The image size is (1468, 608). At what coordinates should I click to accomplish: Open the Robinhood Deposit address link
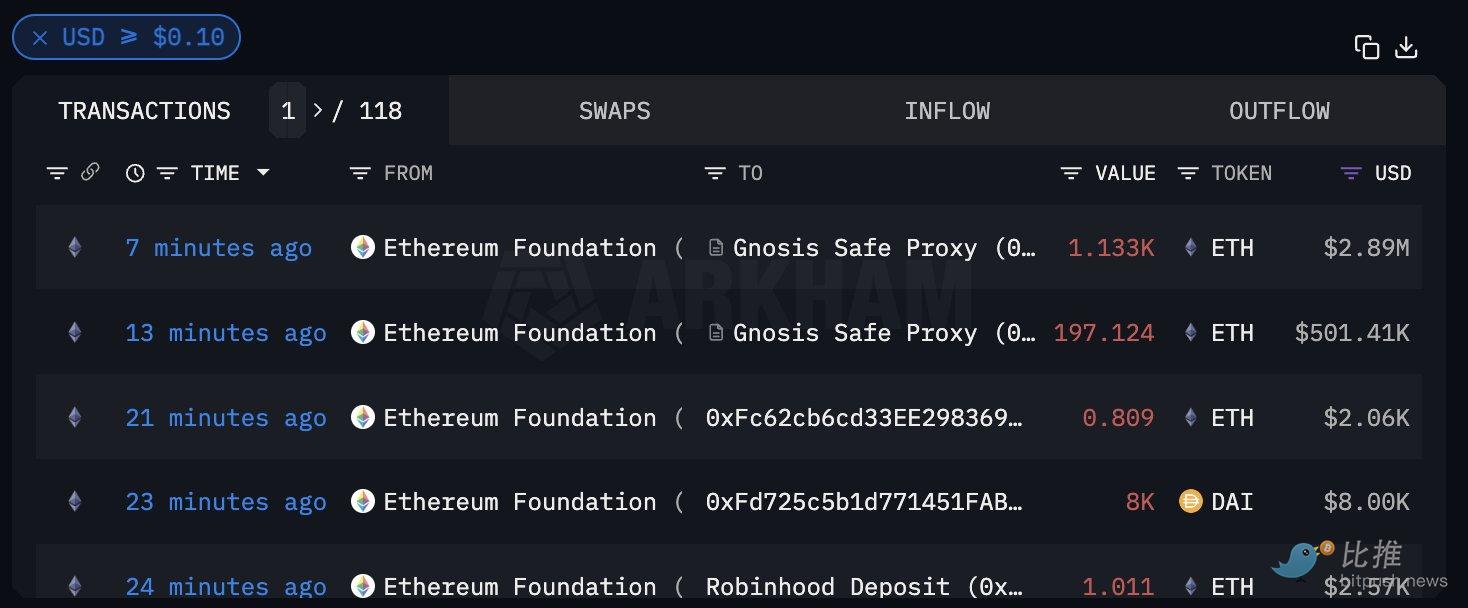[863, 587]
